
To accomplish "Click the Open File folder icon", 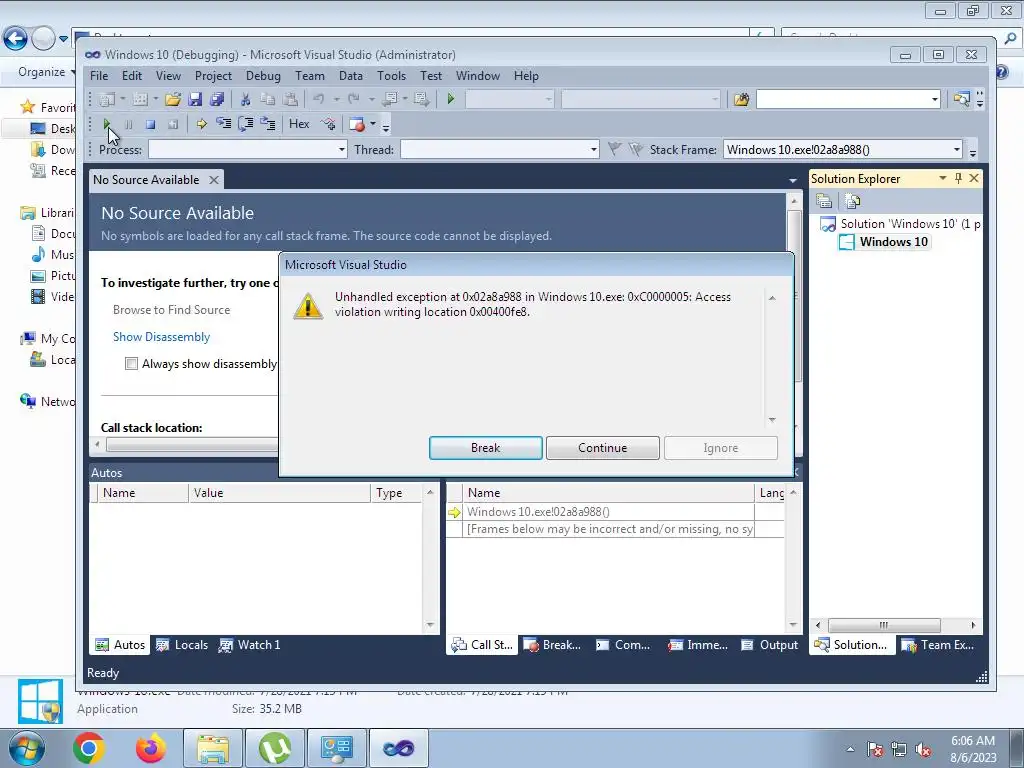I will click(173, 99).
